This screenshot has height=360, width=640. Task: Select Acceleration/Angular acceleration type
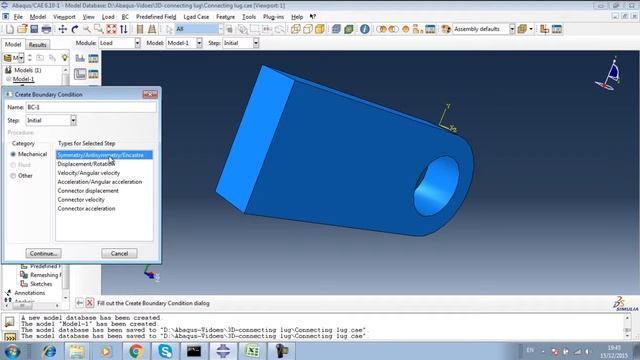click(104, 182)
